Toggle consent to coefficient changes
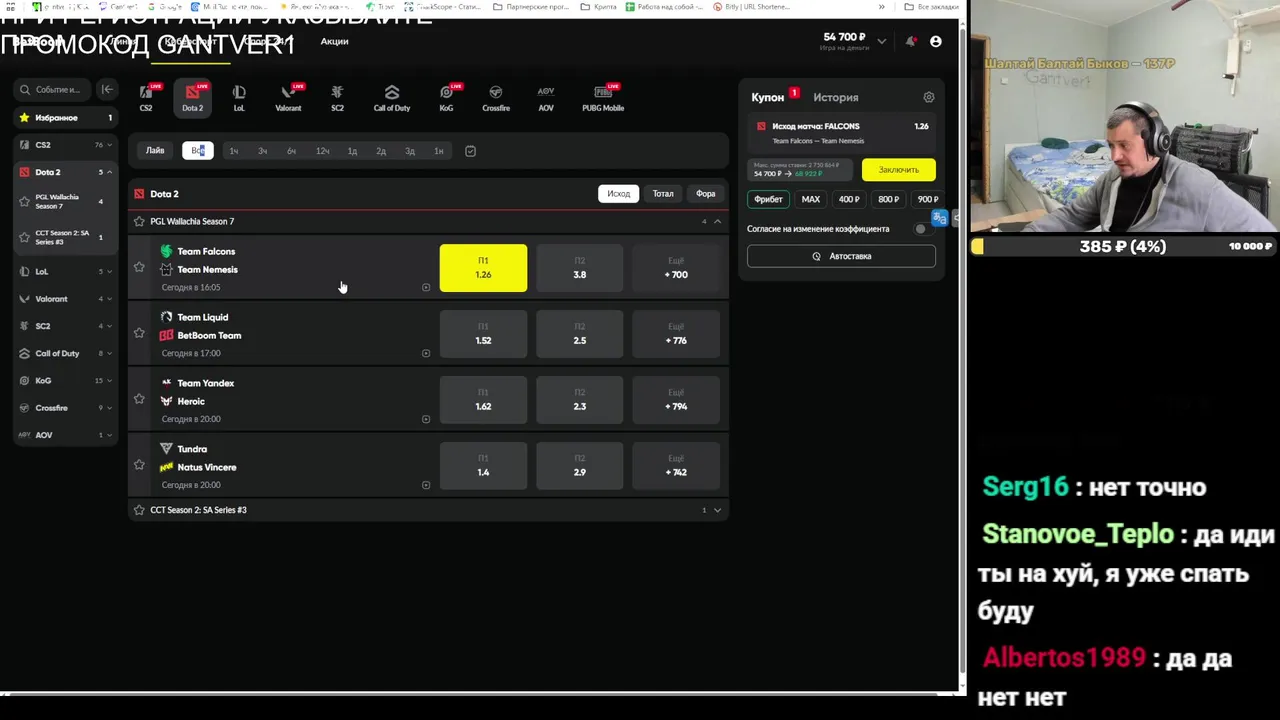1280x720 pixels. [x=922, y=229]
